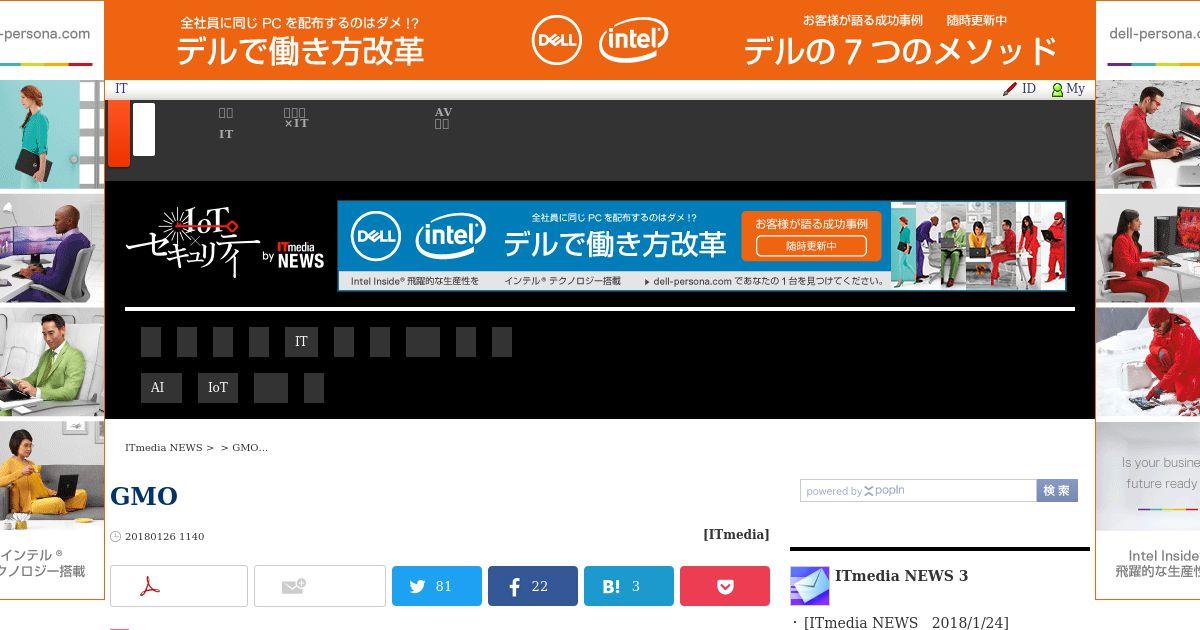Open the My user account icon
Image resolution: width=1200 pixels, height=630 pixels.
click(1057, 89)
